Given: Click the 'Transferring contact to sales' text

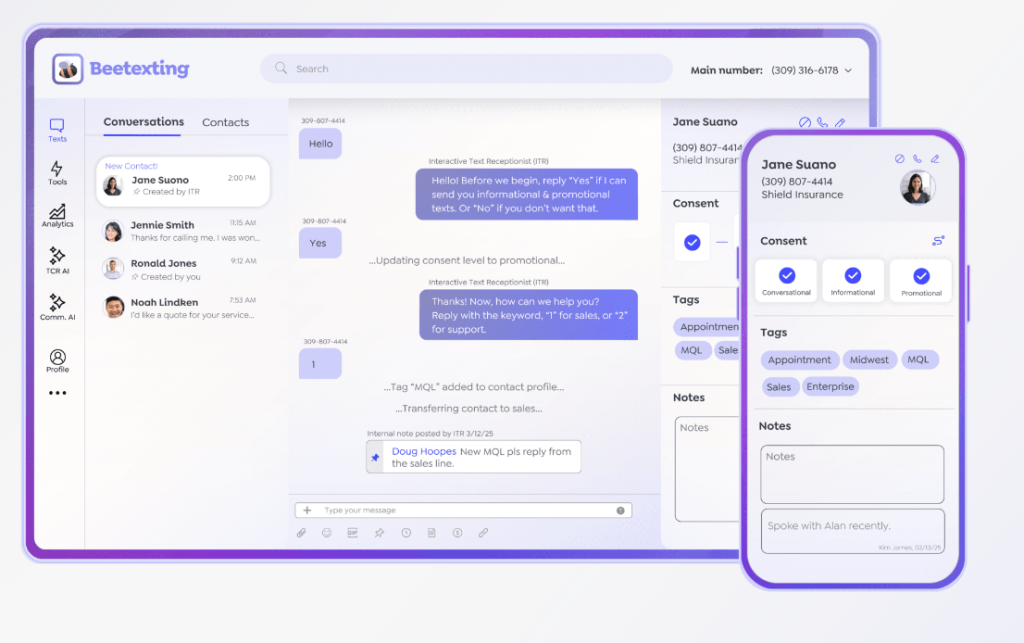Looking at the screenshot, I should [469, 408].
